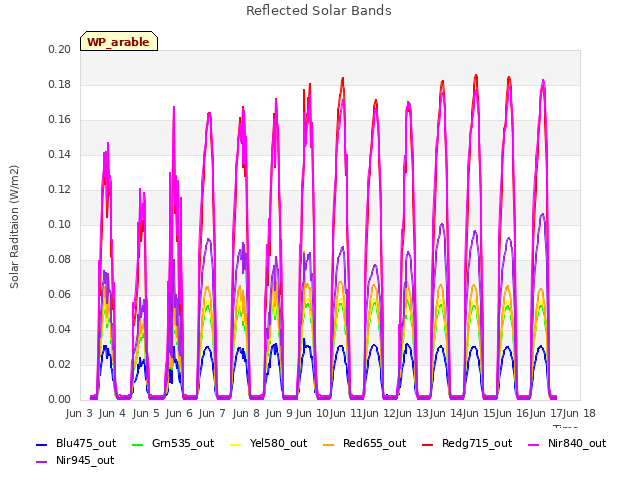Click the Jun 18 x-axis tick label
The image size is (640, 480).
click(579, 413)
